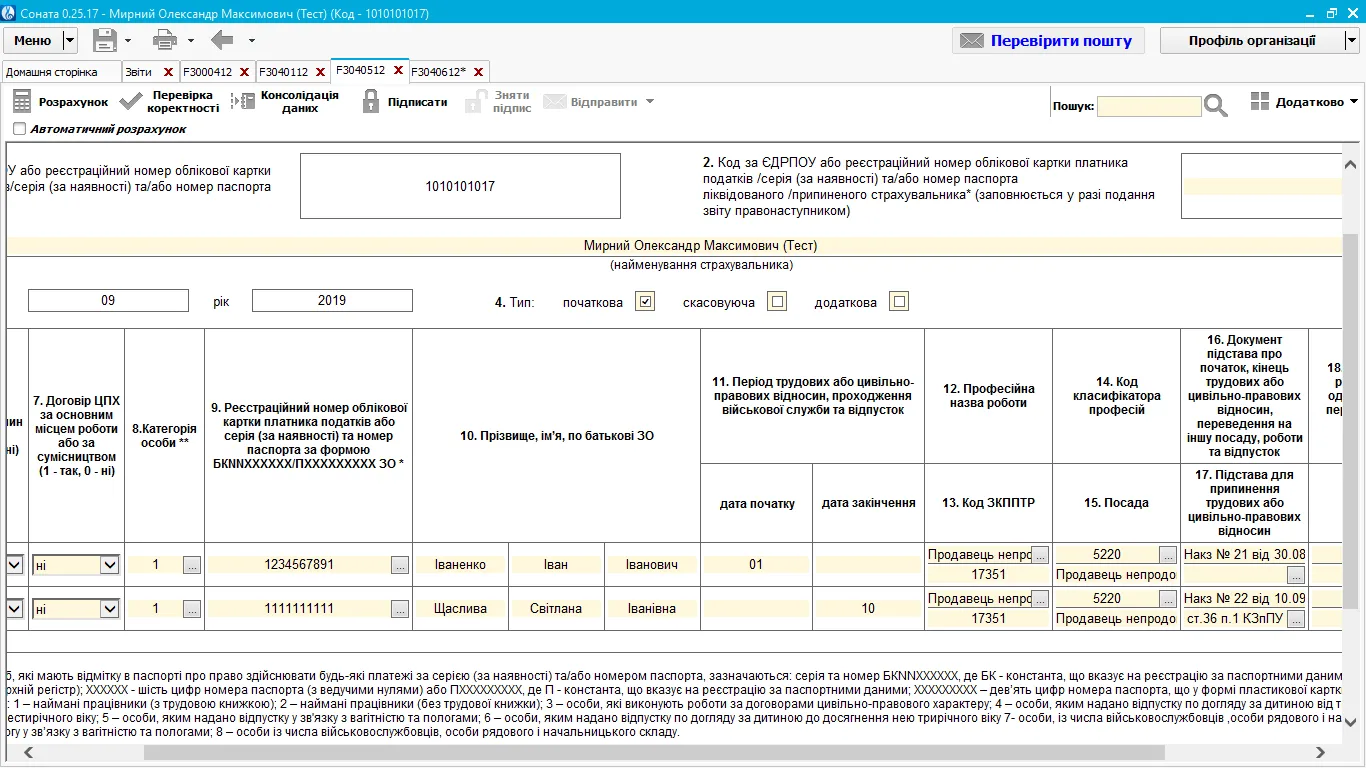
Task: Expand the save icon dropdown arrow
Action: (x=128, y=41)
